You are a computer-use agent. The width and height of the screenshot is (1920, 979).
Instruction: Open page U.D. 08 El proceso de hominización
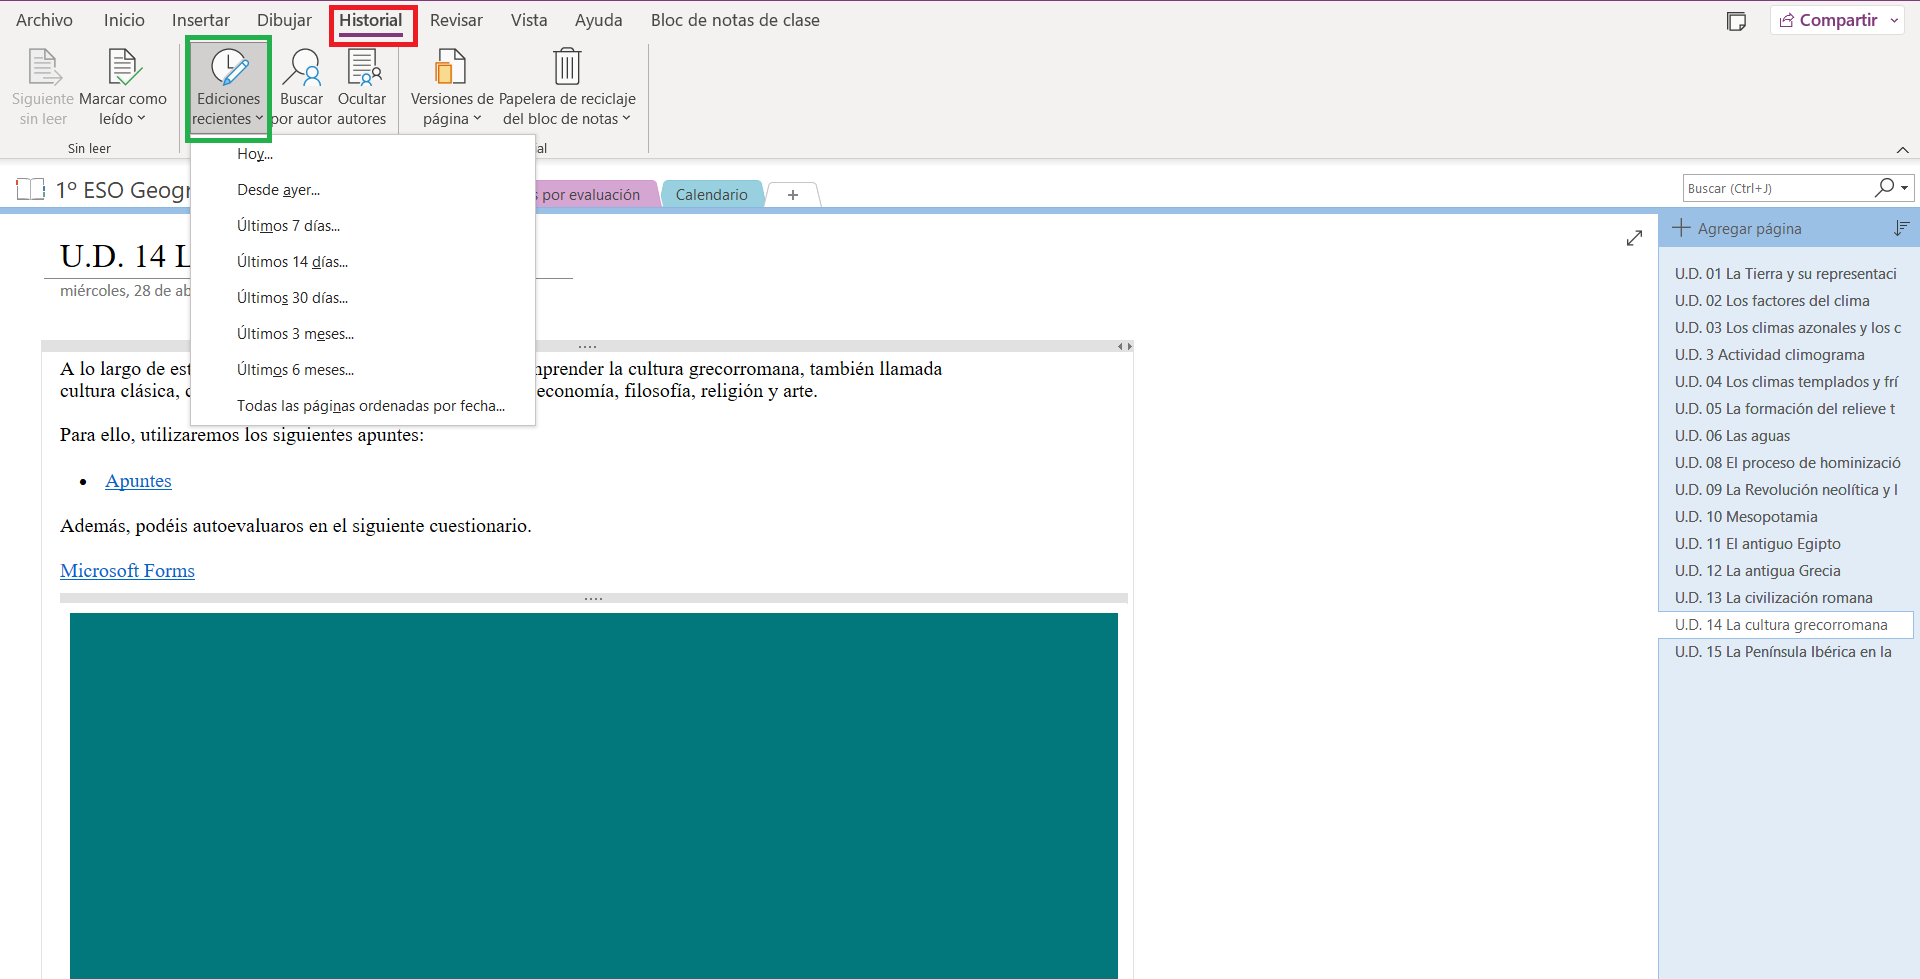point(1786,463)
